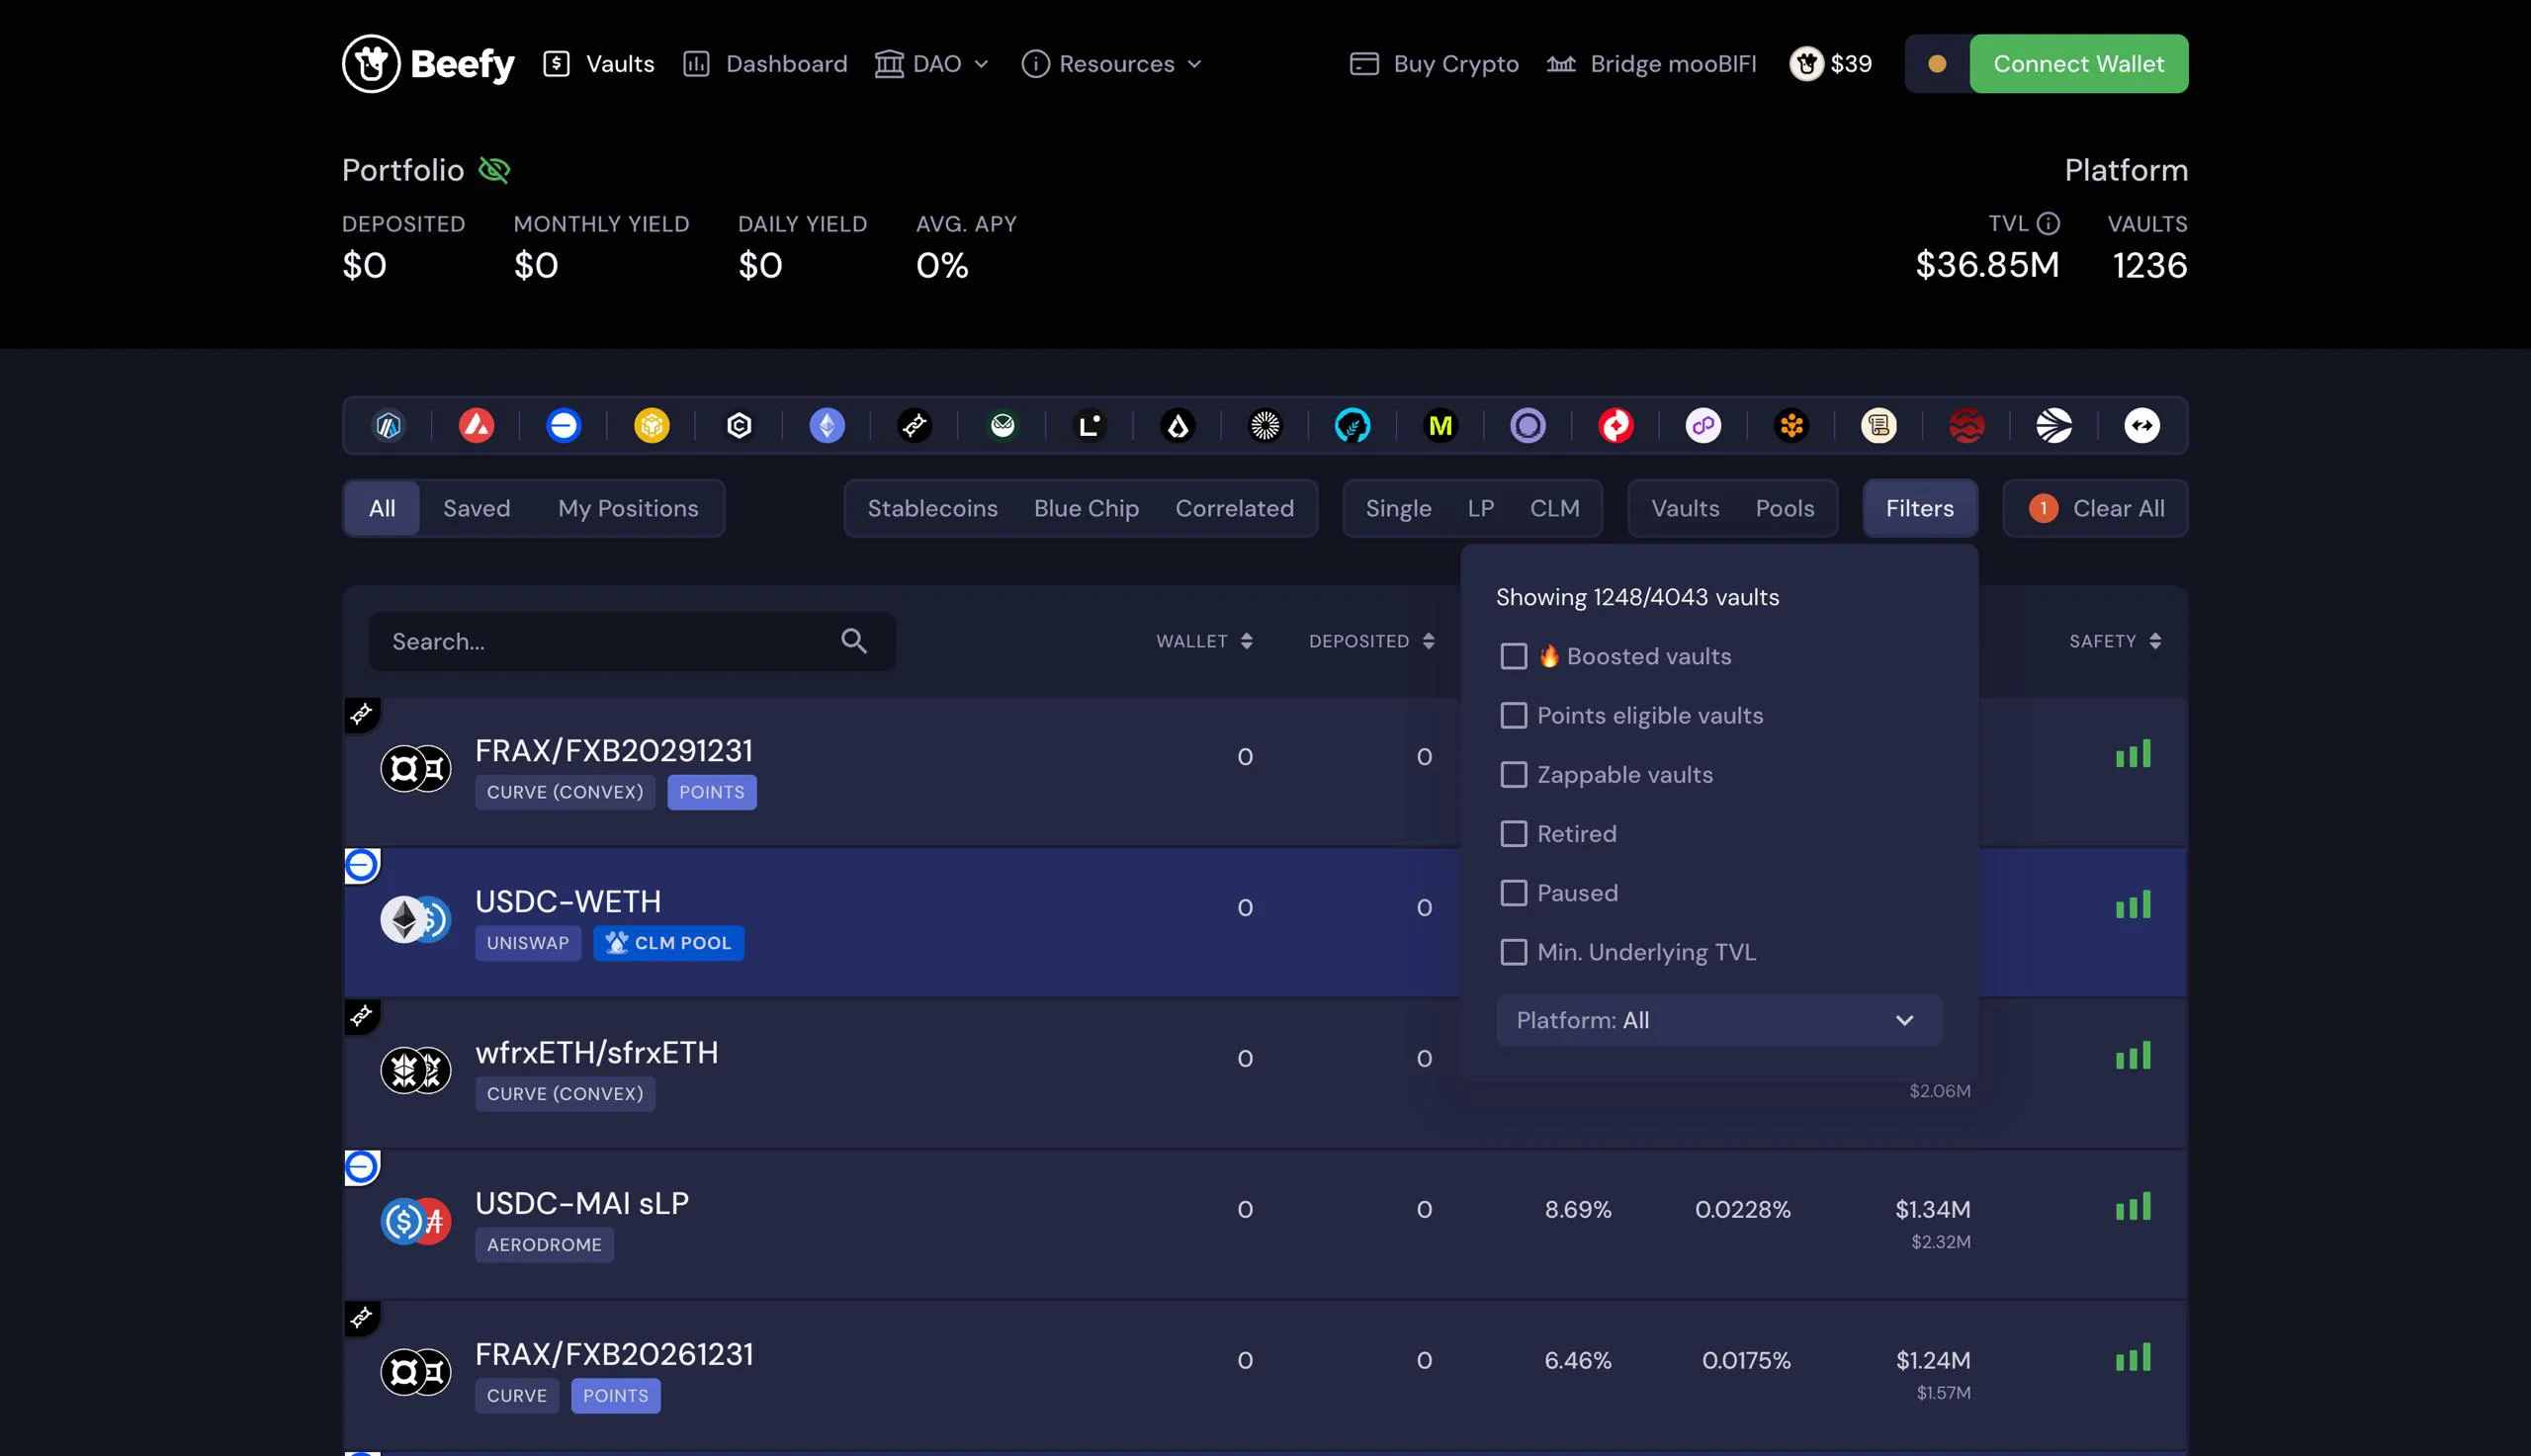Image resolution: width=2531 pixels, height=1456 pixels.
Task: Choose the orange-dotted Rootstock chain icon
Action: pos(1792,426)
